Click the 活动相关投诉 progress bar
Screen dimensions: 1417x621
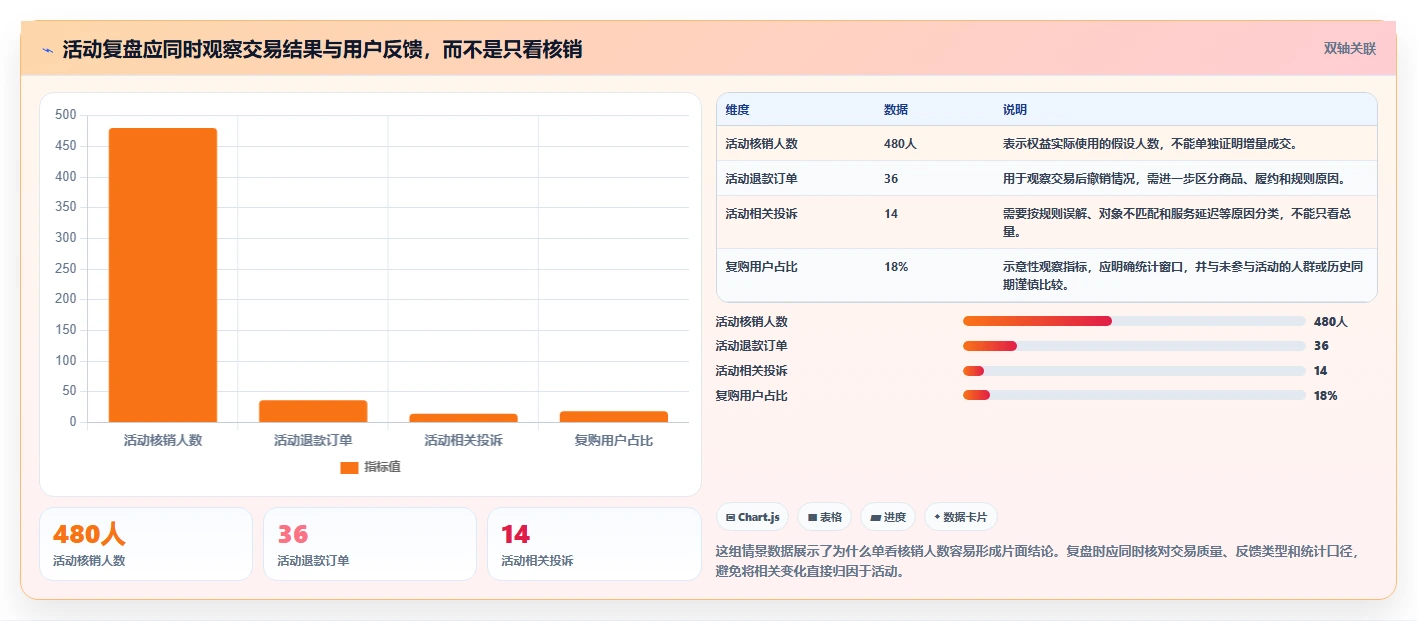pos(1134,371)
